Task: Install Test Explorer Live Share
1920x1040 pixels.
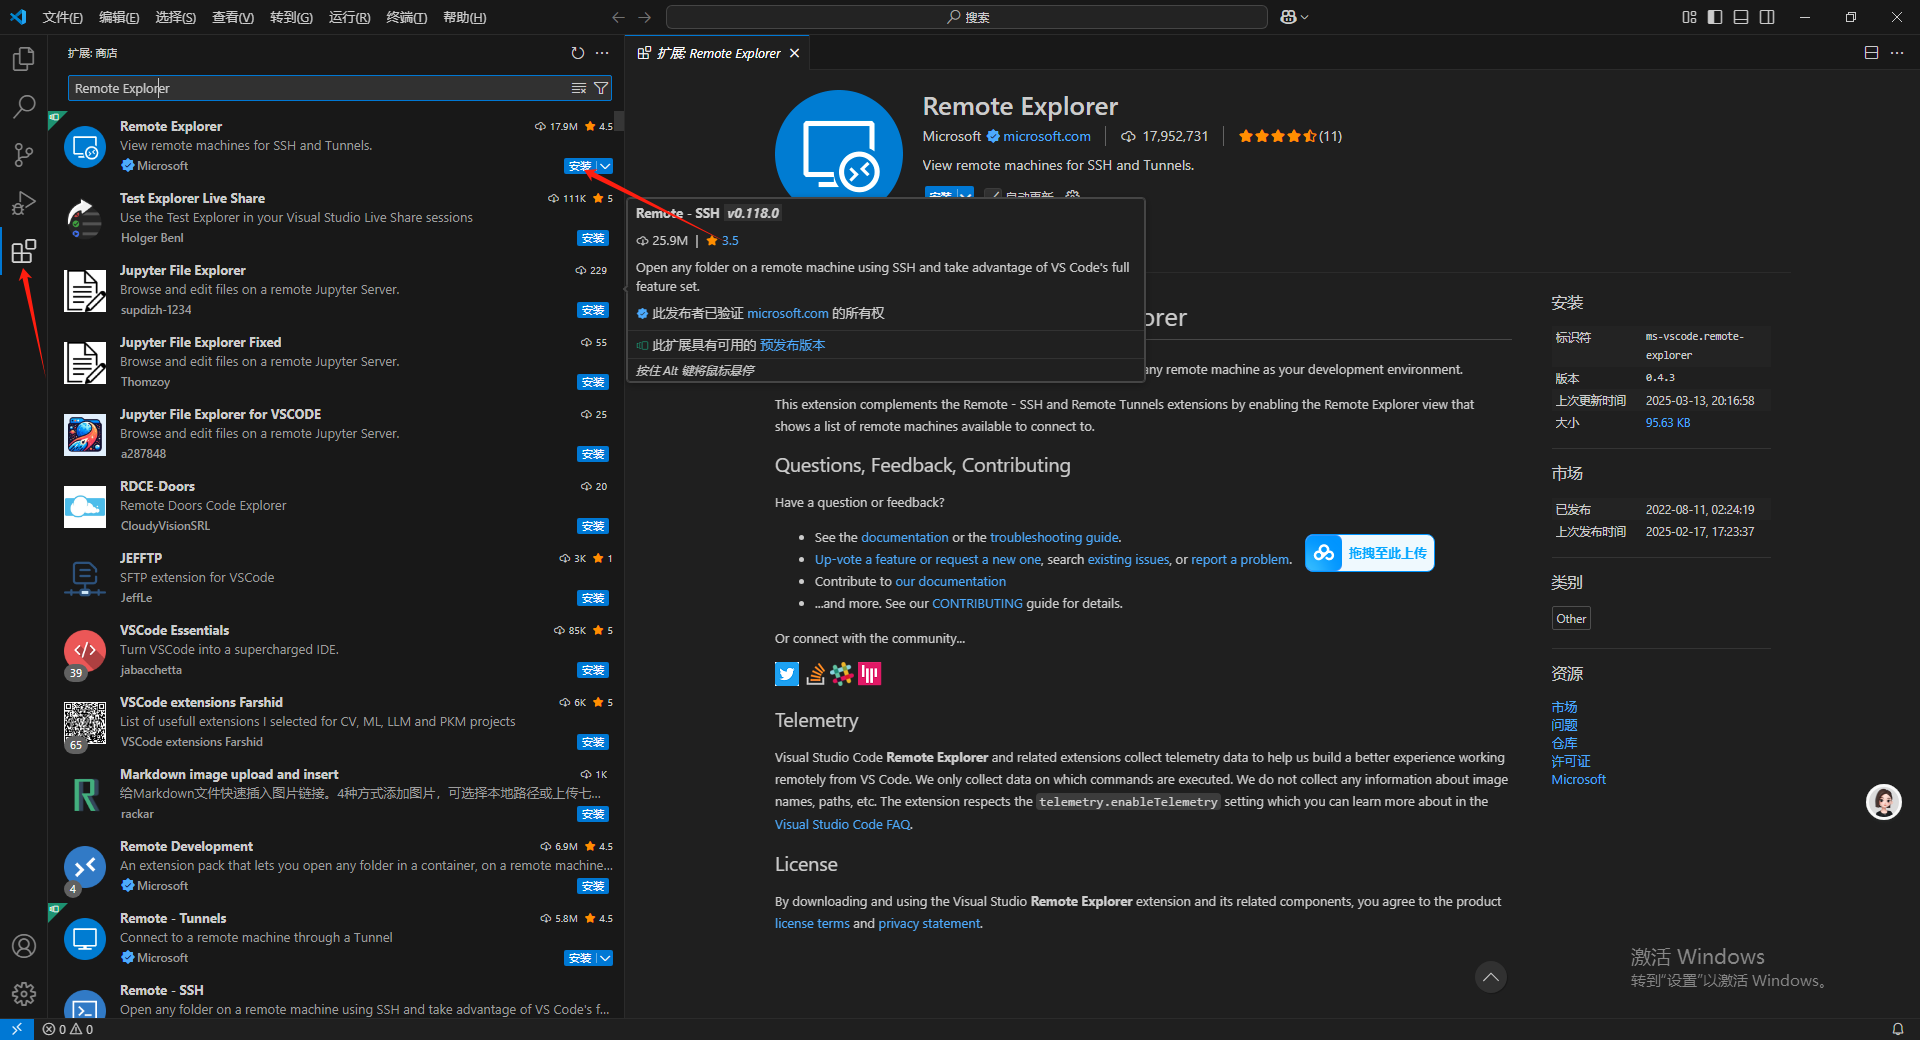Action: 593,238
